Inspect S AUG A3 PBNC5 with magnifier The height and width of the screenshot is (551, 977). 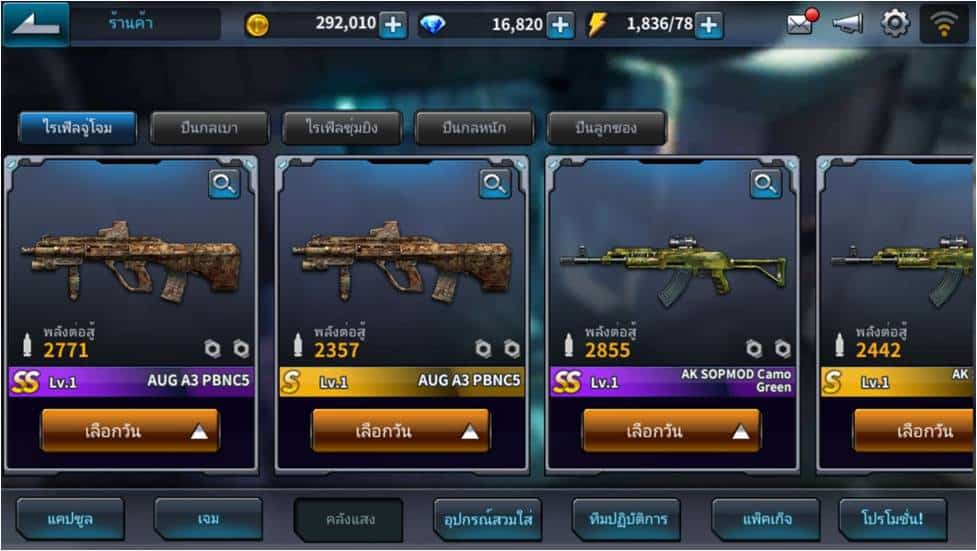(495, 184)
